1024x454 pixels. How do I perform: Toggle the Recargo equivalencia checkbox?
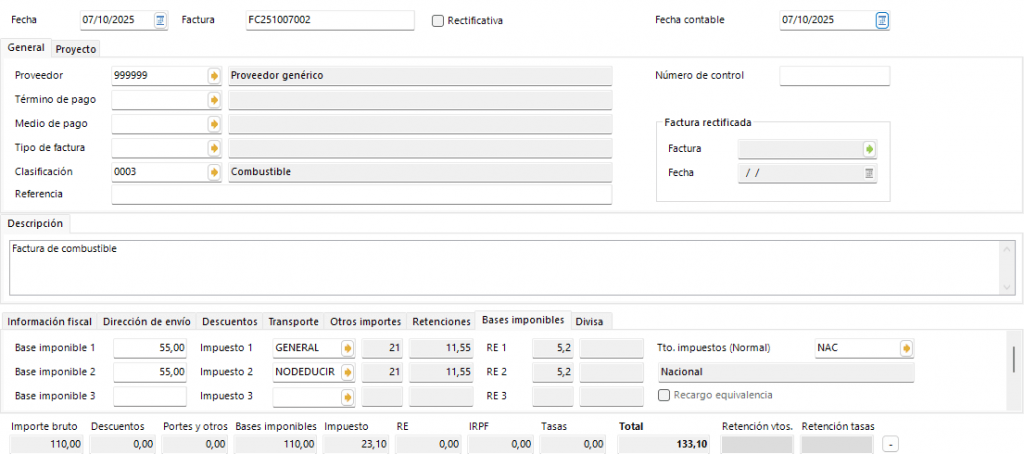[x=664, y=395]
